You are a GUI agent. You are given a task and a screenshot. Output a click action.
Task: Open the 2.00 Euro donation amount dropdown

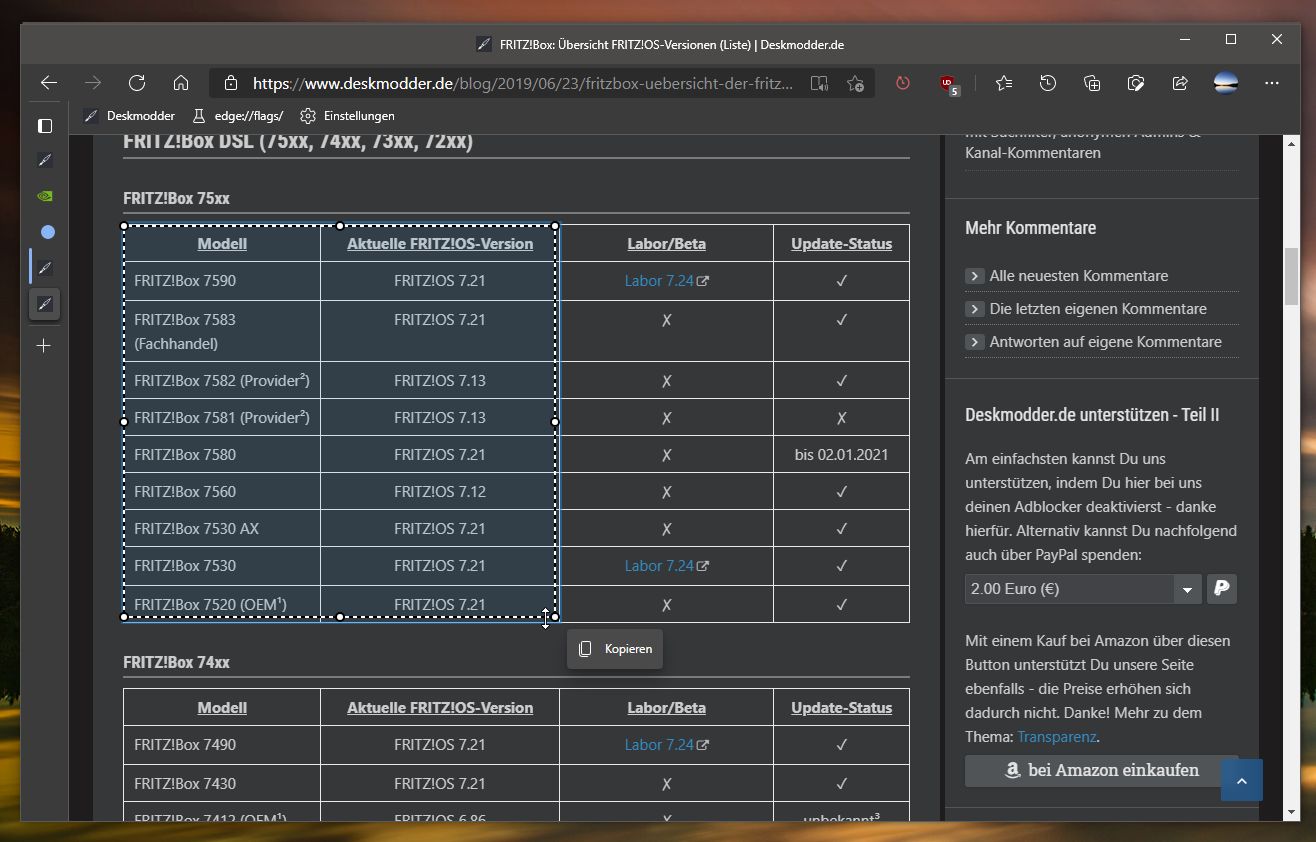click(1083, 589)
